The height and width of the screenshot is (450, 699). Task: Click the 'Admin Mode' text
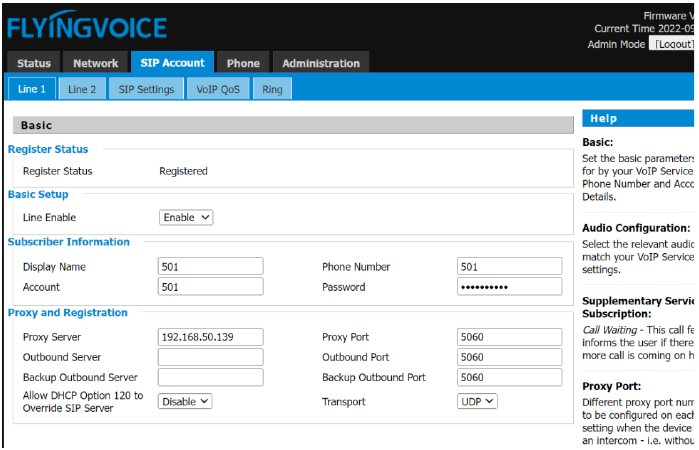(x=616, y=44)
